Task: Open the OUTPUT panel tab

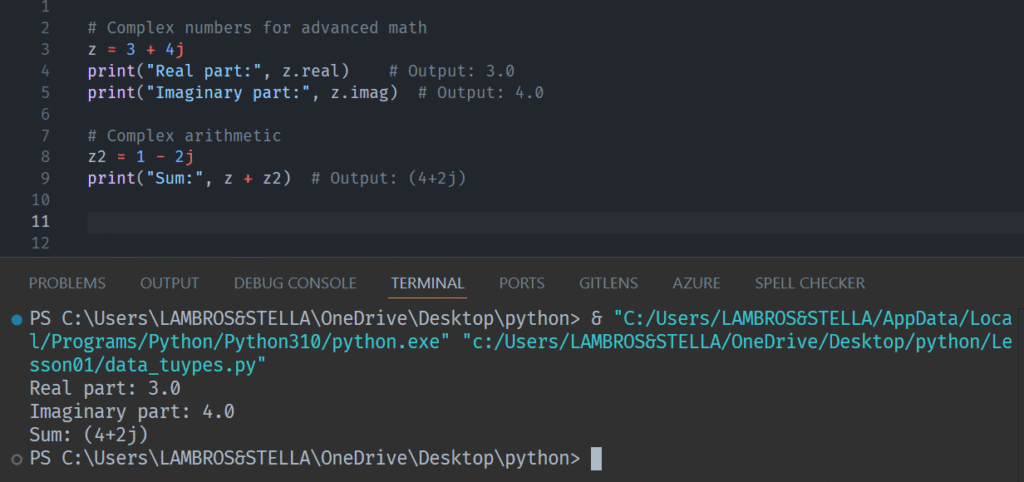Action: tap(169, 283)
